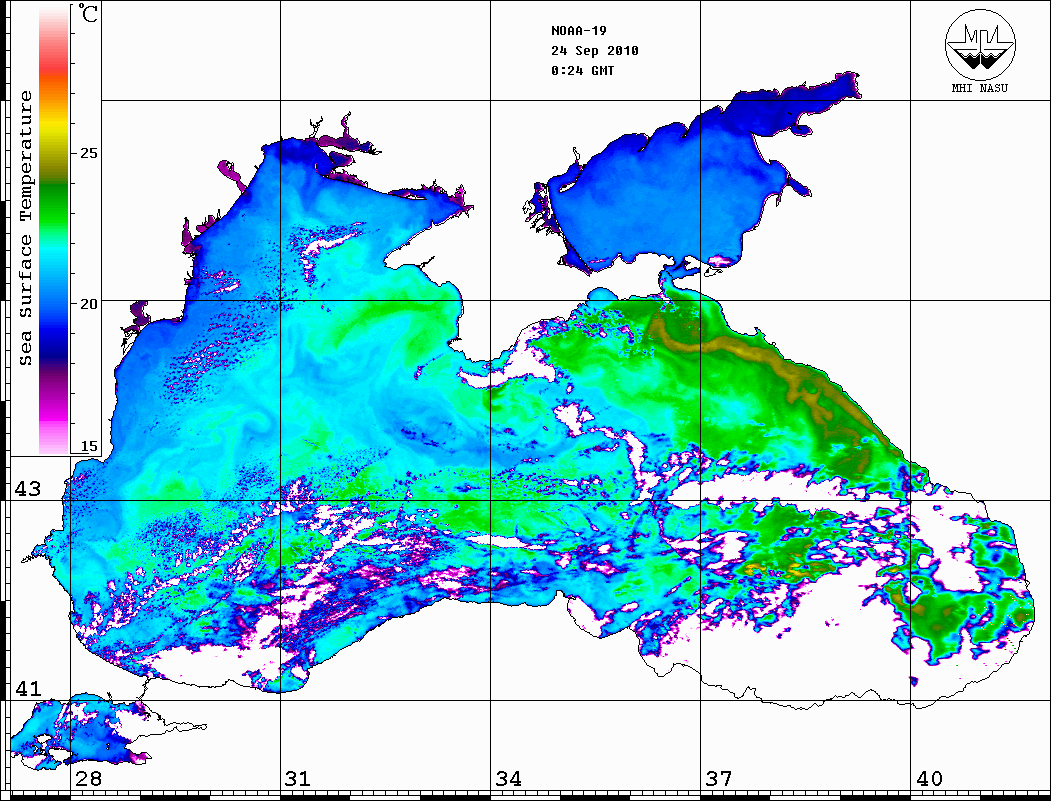1051x801 pixels.
Task: Click the '15' color scale value
Action: (88, 446)
